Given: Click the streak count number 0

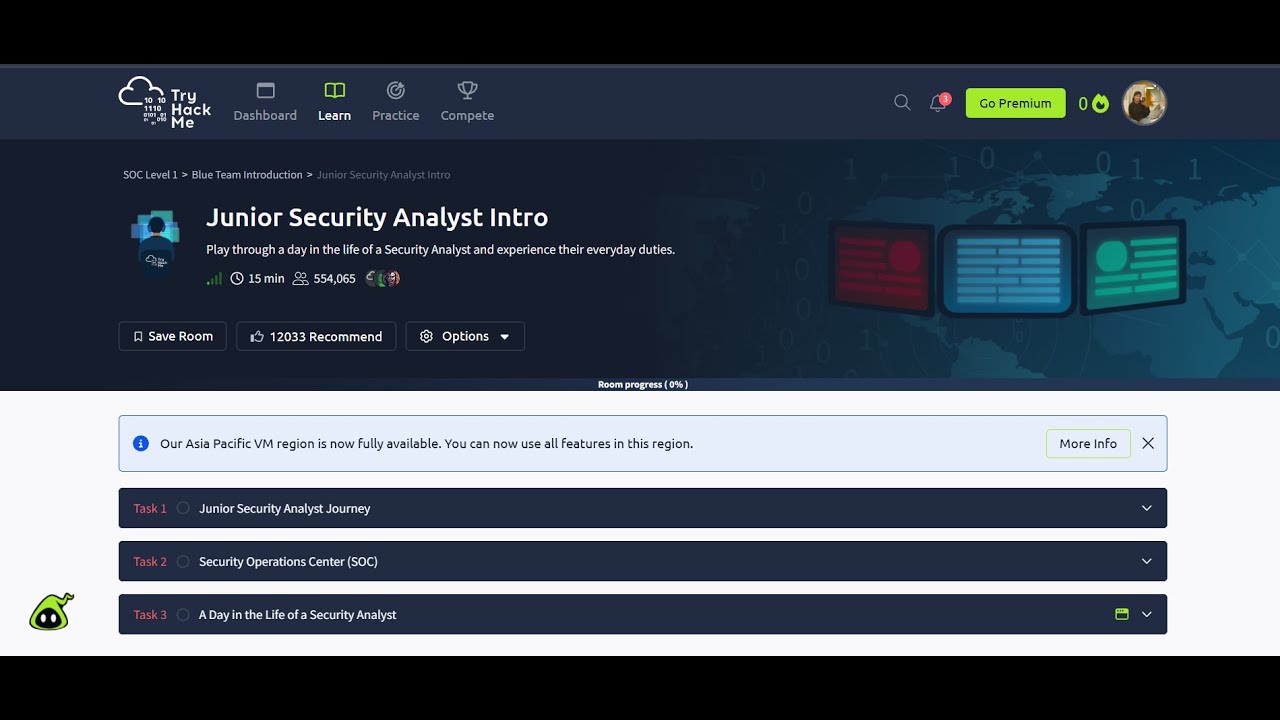Looking at the screenshot, I should (x=1083, y=103).
